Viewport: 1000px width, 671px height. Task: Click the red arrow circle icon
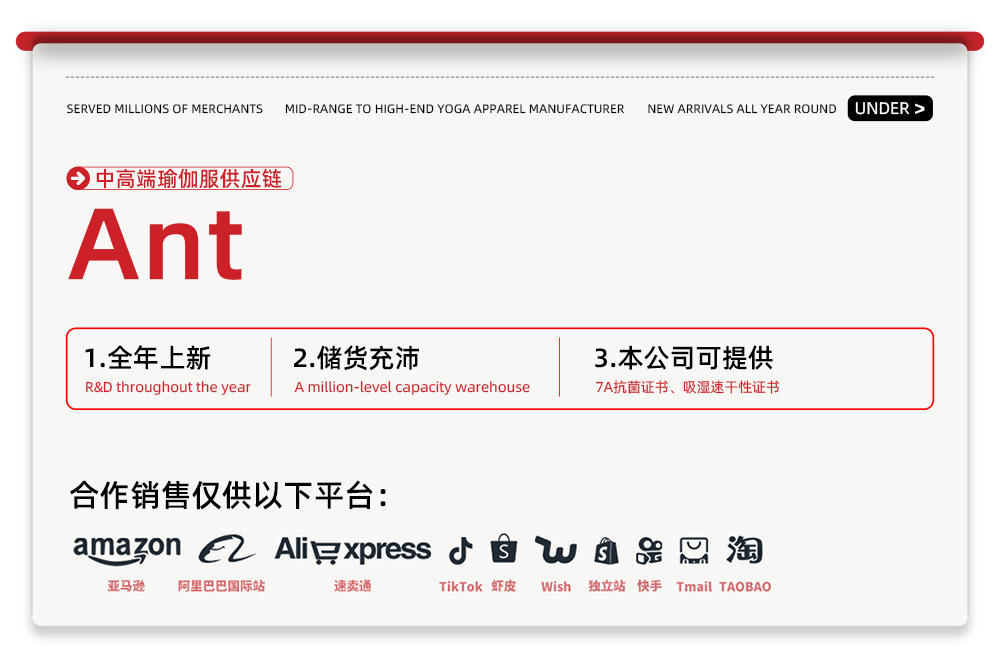(x=78, y=178)
